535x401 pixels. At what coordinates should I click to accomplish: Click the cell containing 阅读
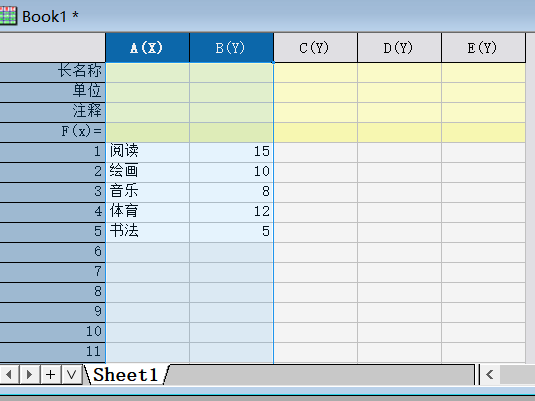[147, 152]
